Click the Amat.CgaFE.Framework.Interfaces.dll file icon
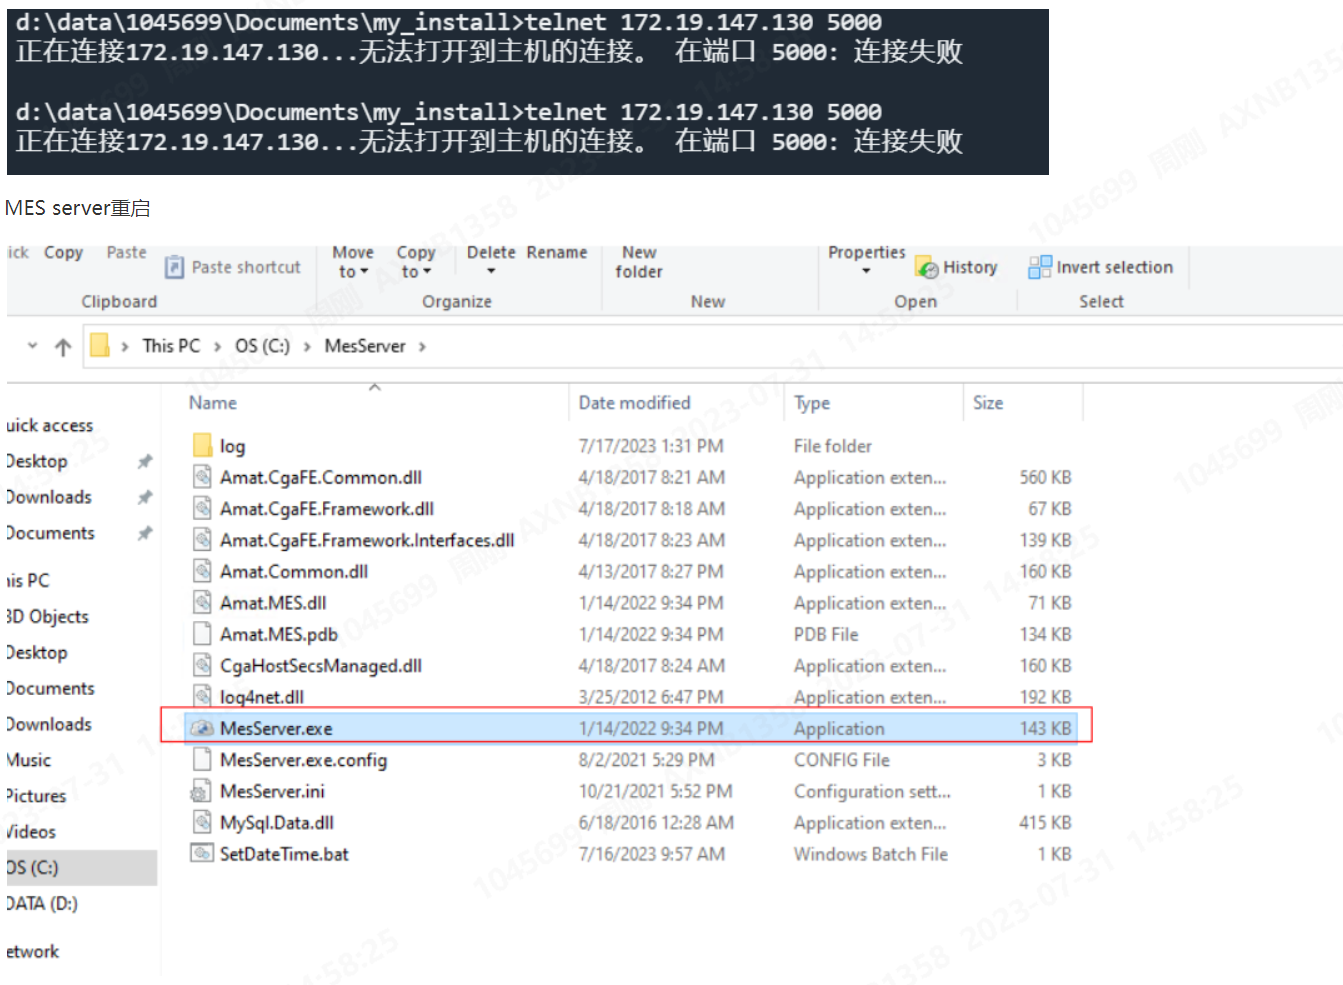 202,540
